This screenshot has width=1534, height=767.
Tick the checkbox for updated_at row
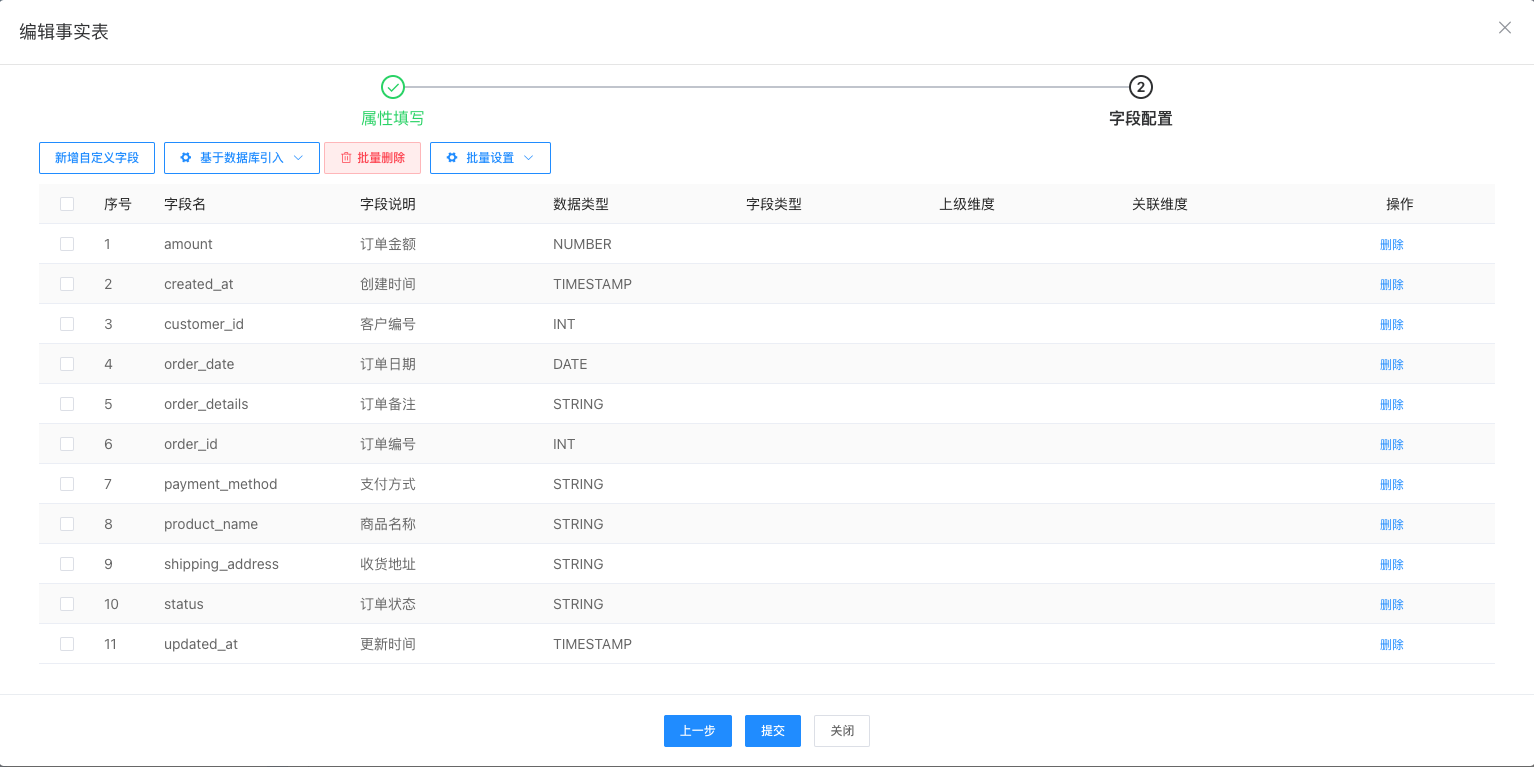[x=67, y=644]
